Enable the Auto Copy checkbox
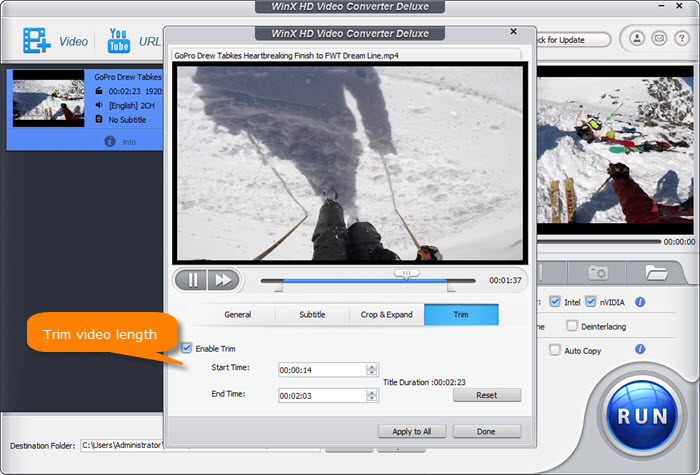700x475 pixels. tap(554, 350)
